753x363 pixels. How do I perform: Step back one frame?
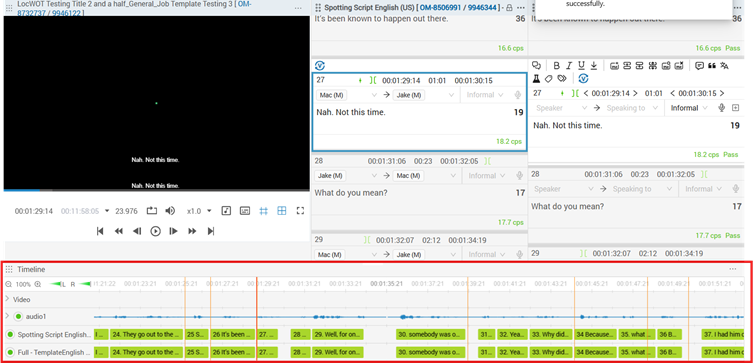pos(137,231)
